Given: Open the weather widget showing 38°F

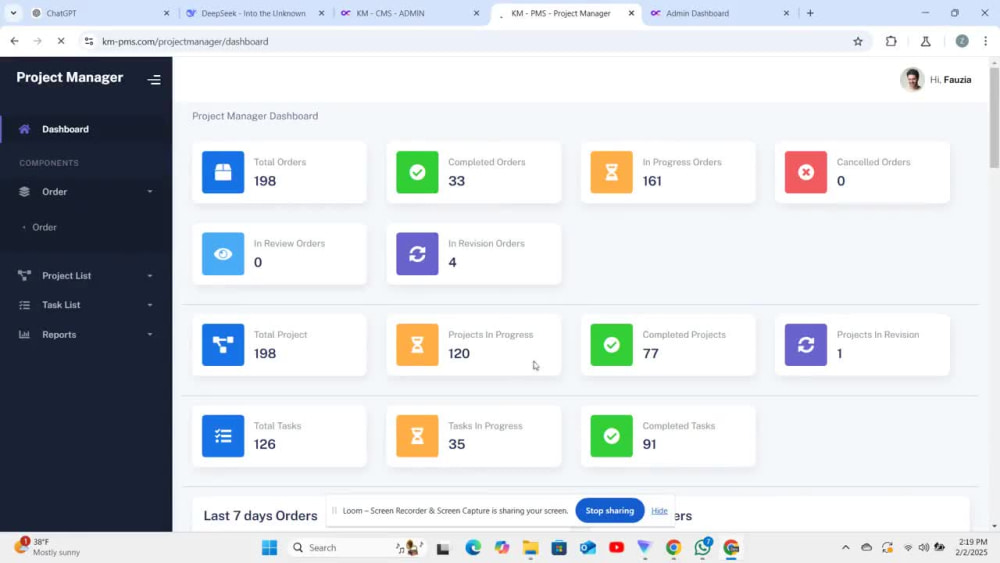Looking at the screenshot, I should [x=48, y=547].
